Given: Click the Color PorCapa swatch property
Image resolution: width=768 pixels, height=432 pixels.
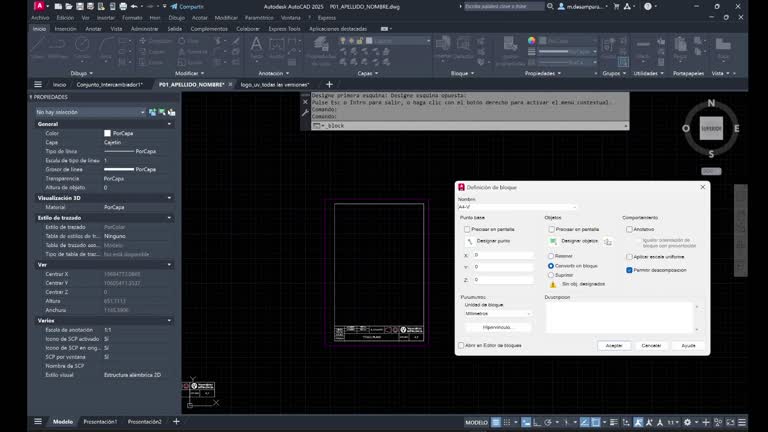Looking at the screenshot, I should click(x=107, y=133).
